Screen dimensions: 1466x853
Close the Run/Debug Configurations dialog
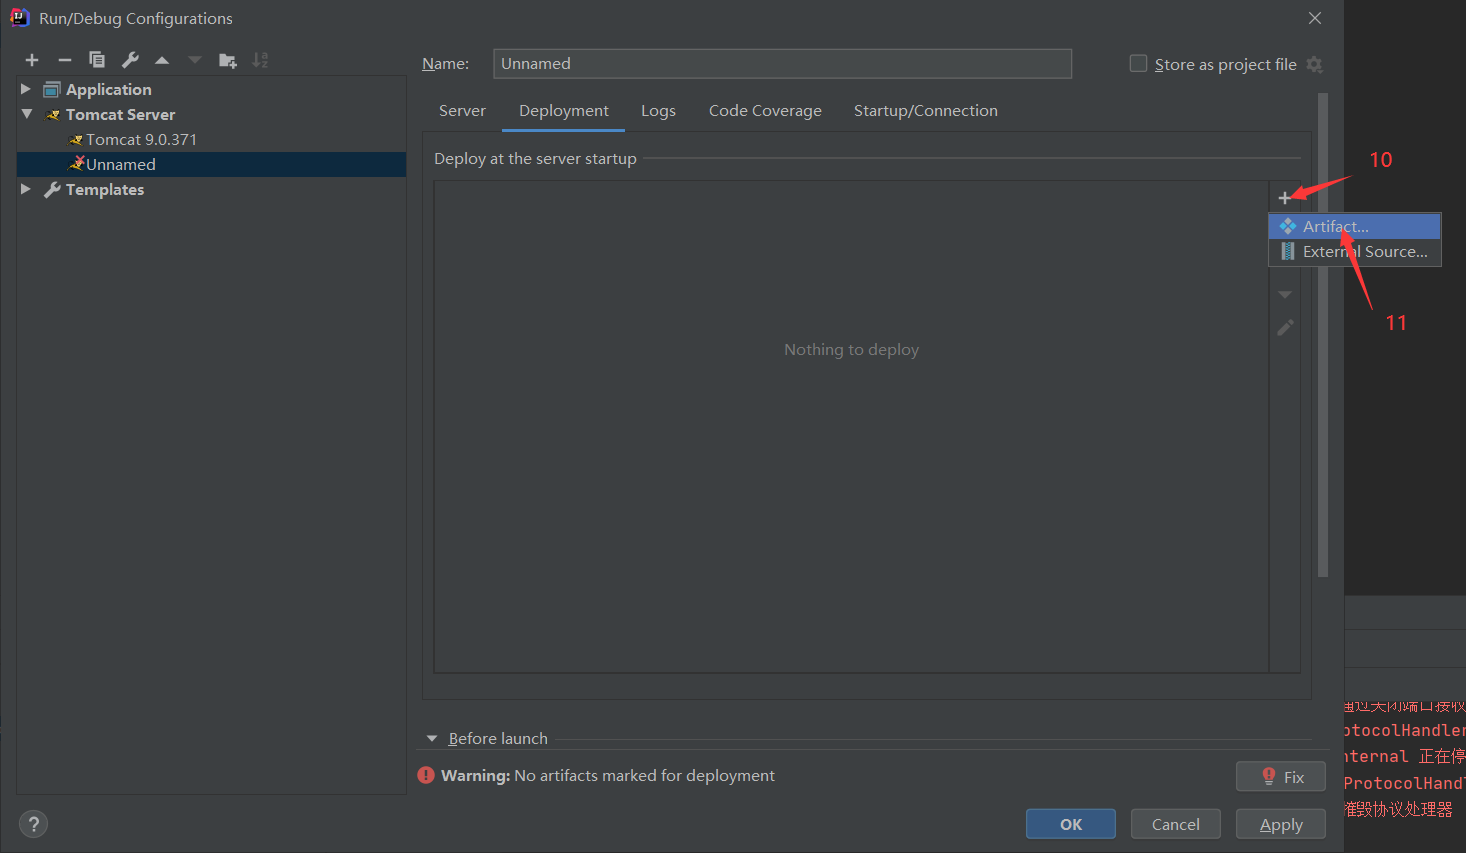1315,18
